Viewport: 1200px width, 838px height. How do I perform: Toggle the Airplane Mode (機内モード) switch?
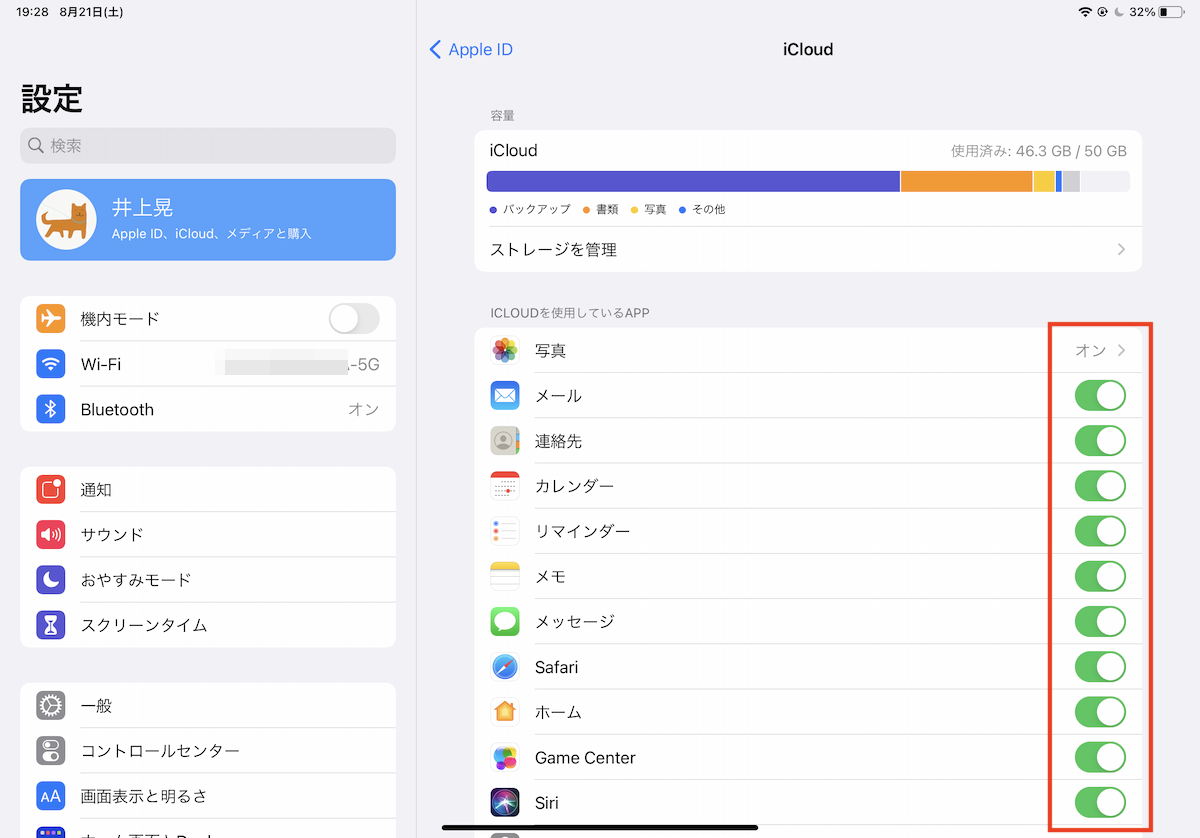point(354,319)
